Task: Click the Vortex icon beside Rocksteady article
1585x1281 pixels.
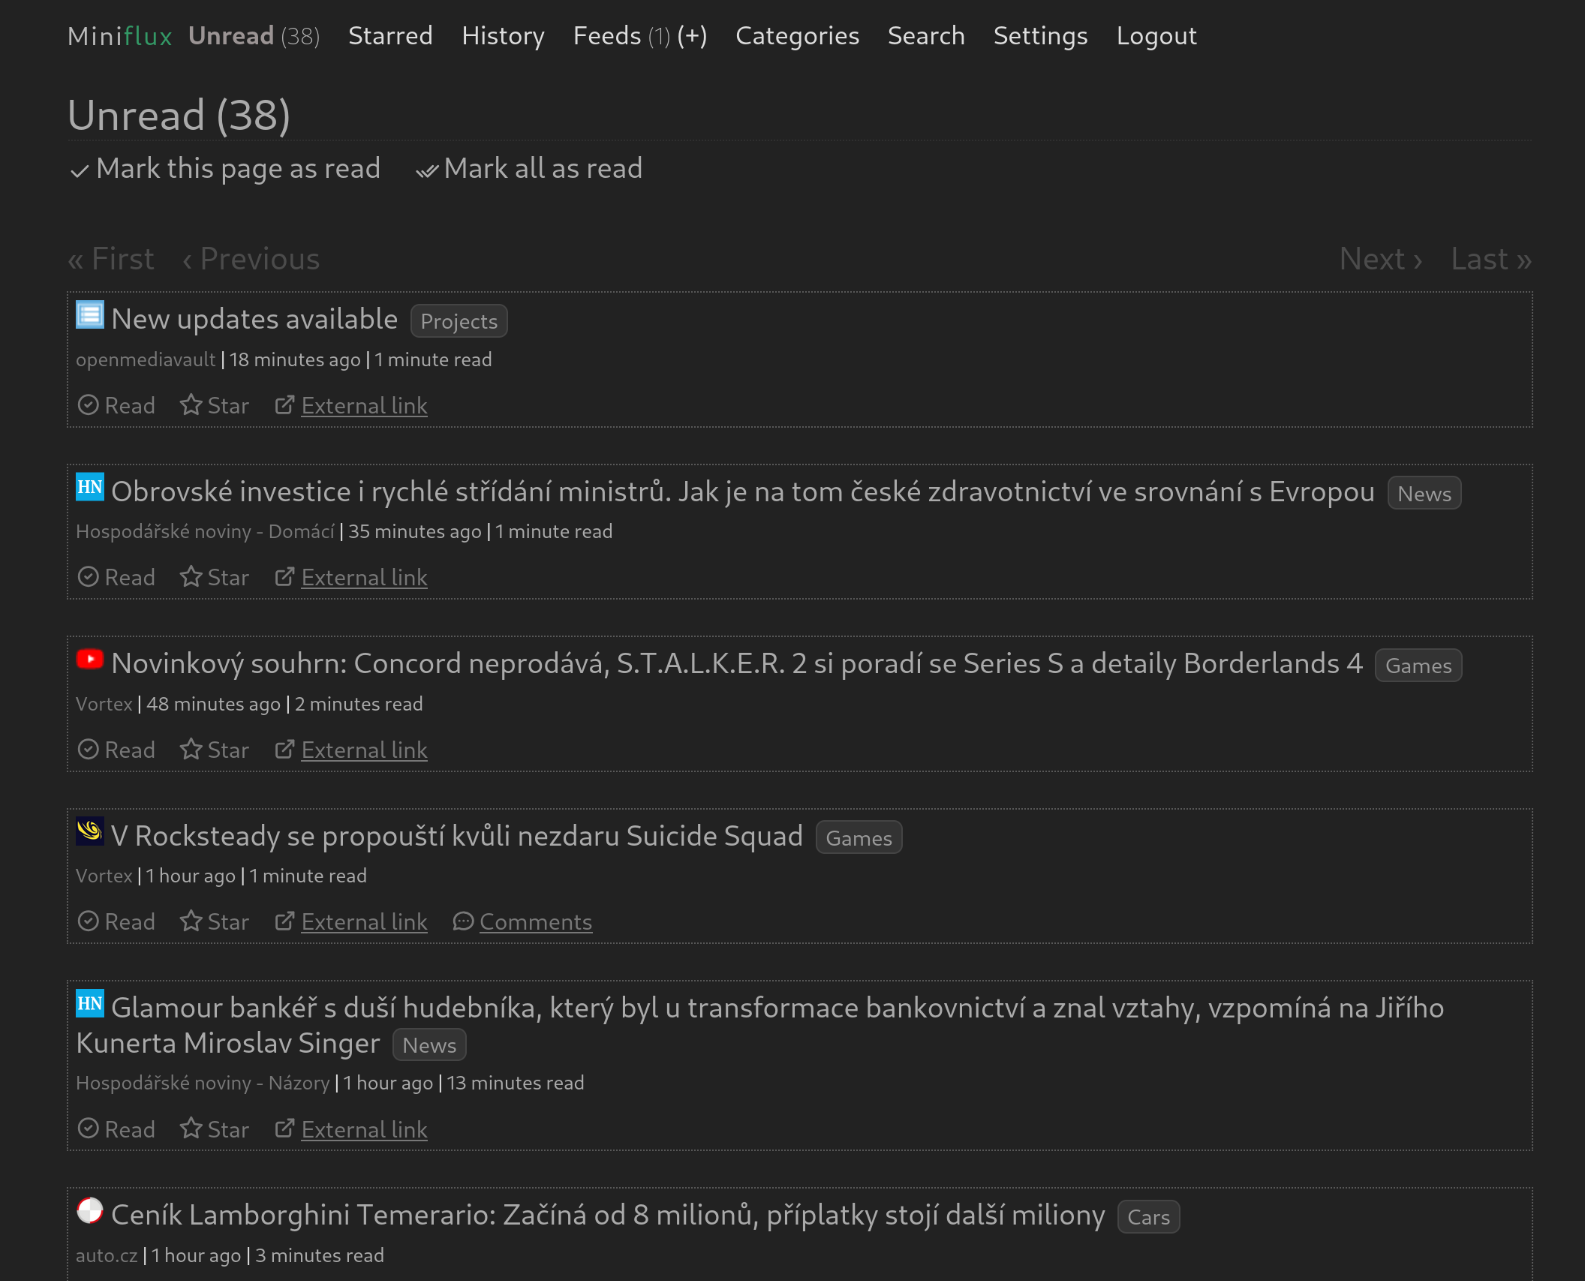Action: tap(90, 831)
